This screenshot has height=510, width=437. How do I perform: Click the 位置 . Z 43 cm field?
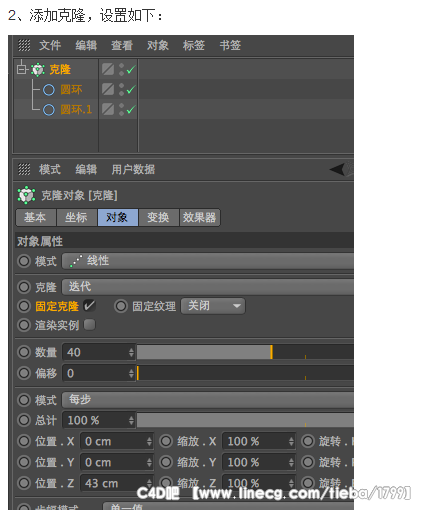tap(114, 483)
